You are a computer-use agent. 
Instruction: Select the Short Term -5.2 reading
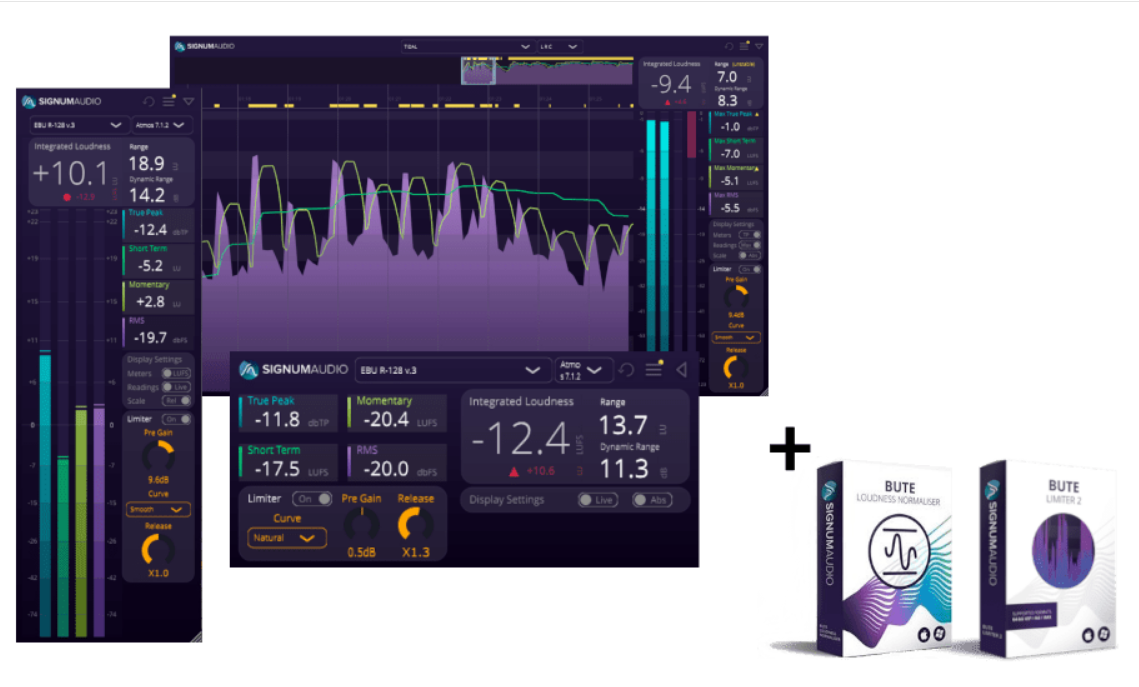[158, 260]
